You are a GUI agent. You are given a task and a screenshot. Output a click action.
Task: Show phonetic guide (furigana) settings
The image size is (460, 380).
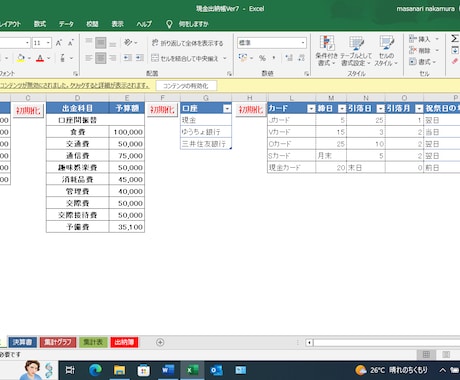pos(62,58)
